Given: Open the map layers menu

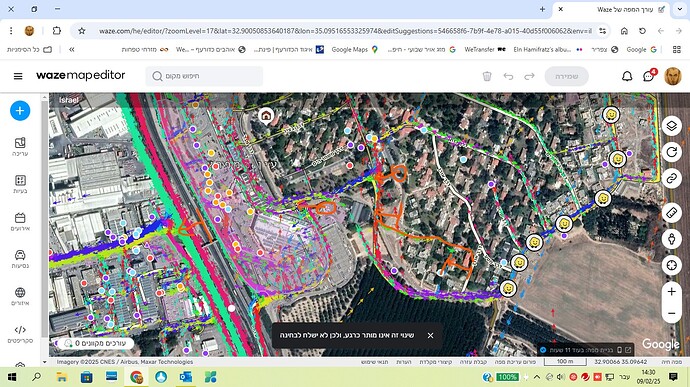Looking at the screenshot, I should pos(672,126).
